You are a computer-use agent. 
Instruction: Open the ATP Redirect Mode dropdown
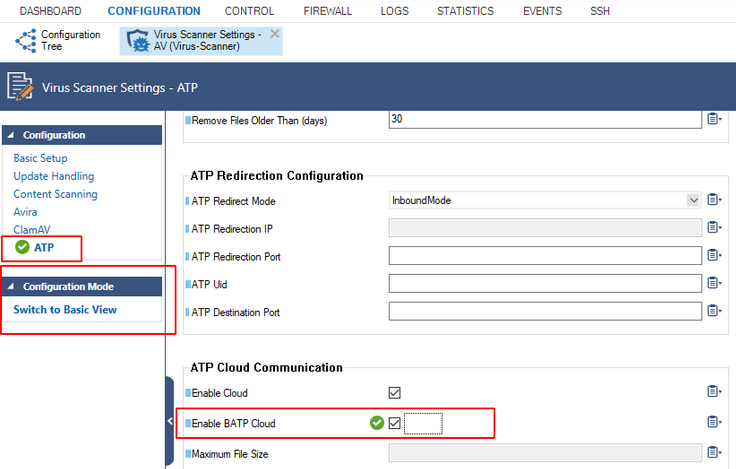[693, 200]
